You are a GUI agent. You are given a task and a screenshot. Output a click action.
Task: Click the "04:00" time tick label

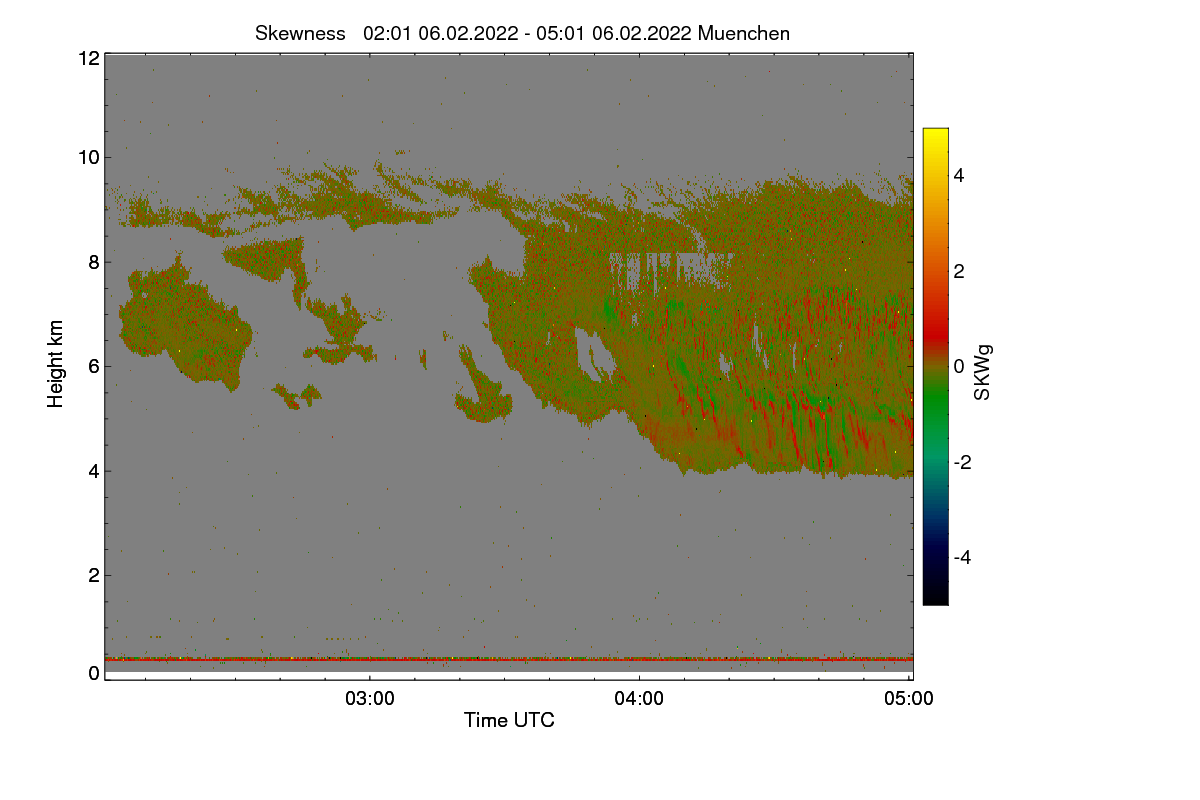point(639,699)
